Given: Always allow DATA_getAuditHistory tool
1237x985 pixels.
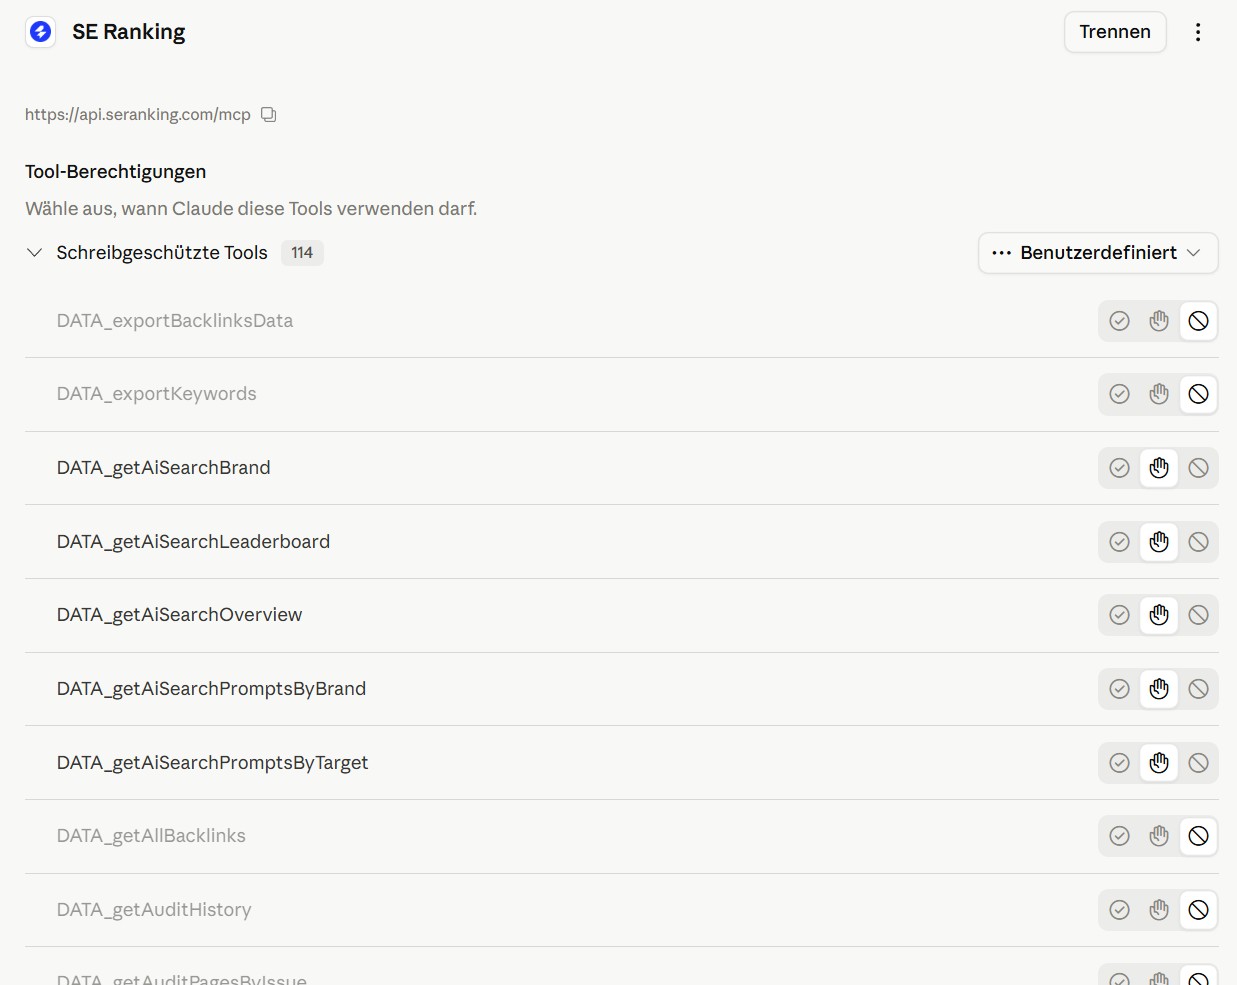Looking at the screenshot, I should (x=1120, y=910).
